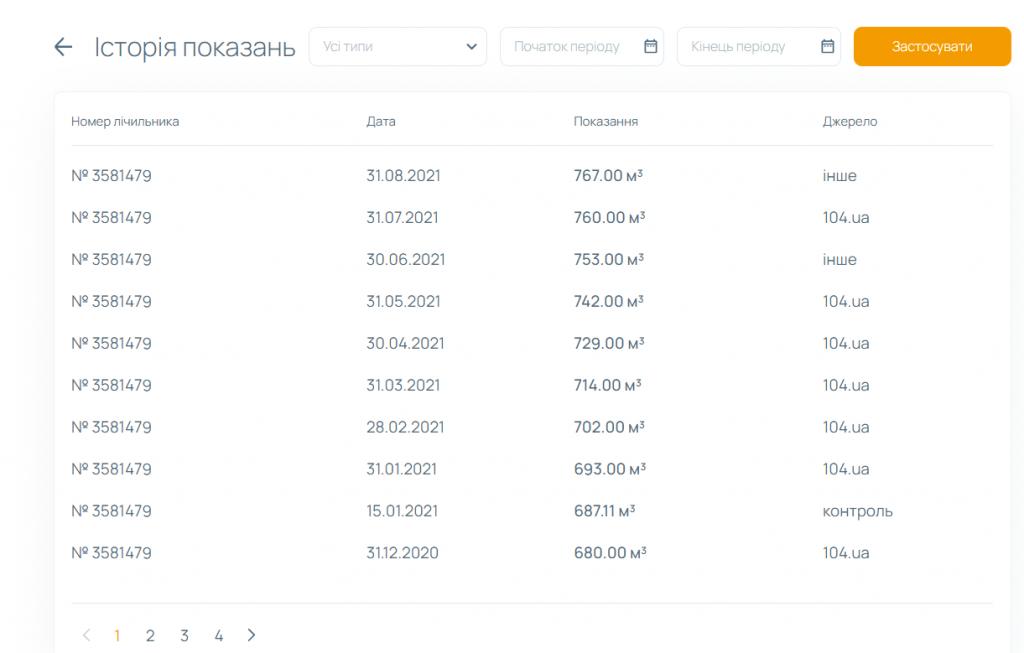Switch to page 3 of results

[184, 635]
